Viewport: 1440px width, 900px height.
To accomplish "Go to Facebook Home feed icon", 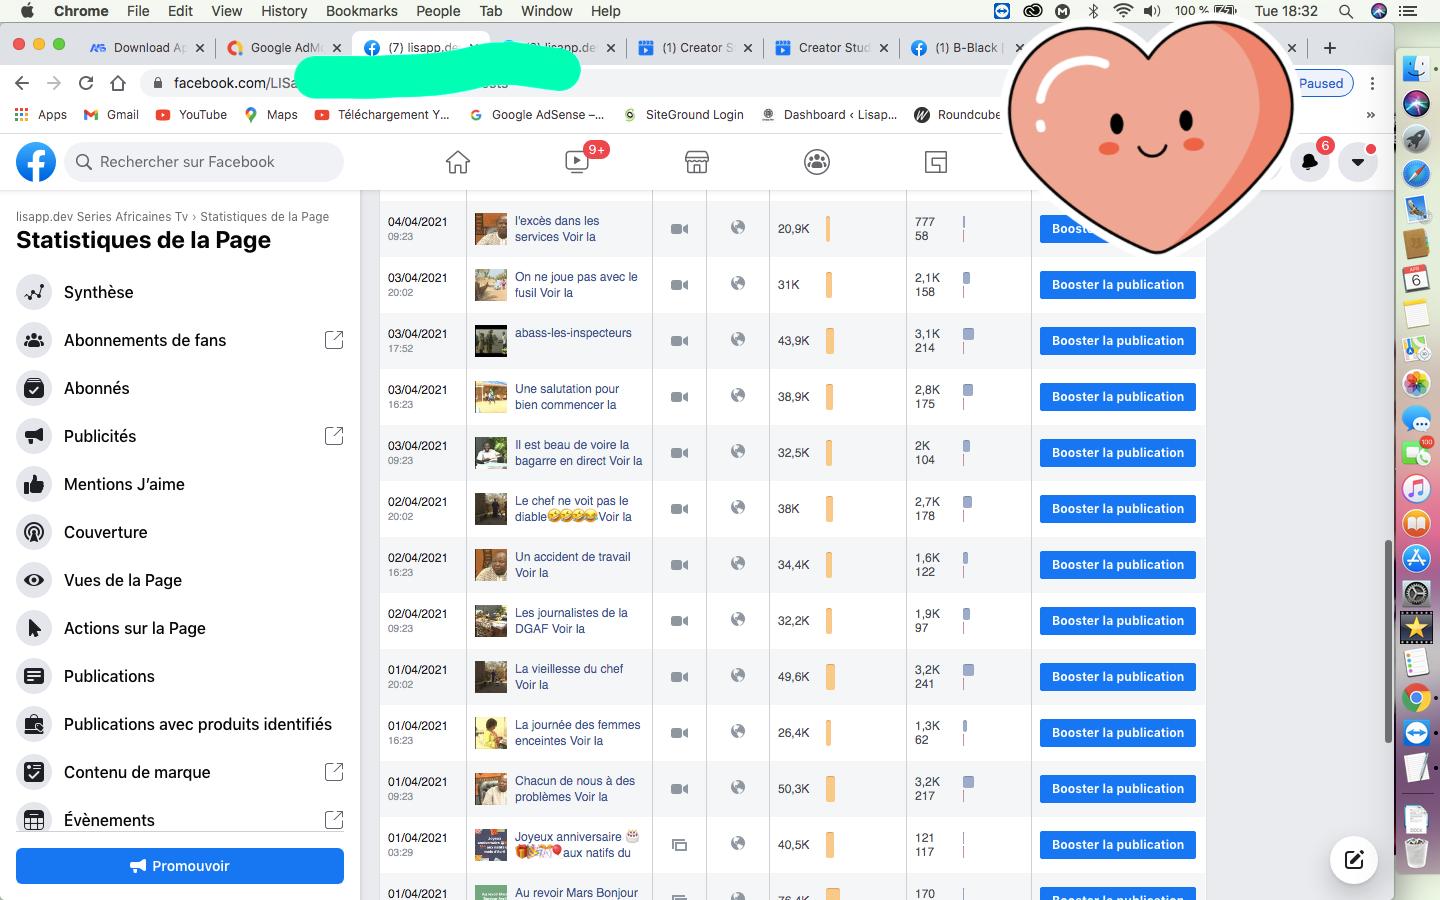I will point(458,162).
